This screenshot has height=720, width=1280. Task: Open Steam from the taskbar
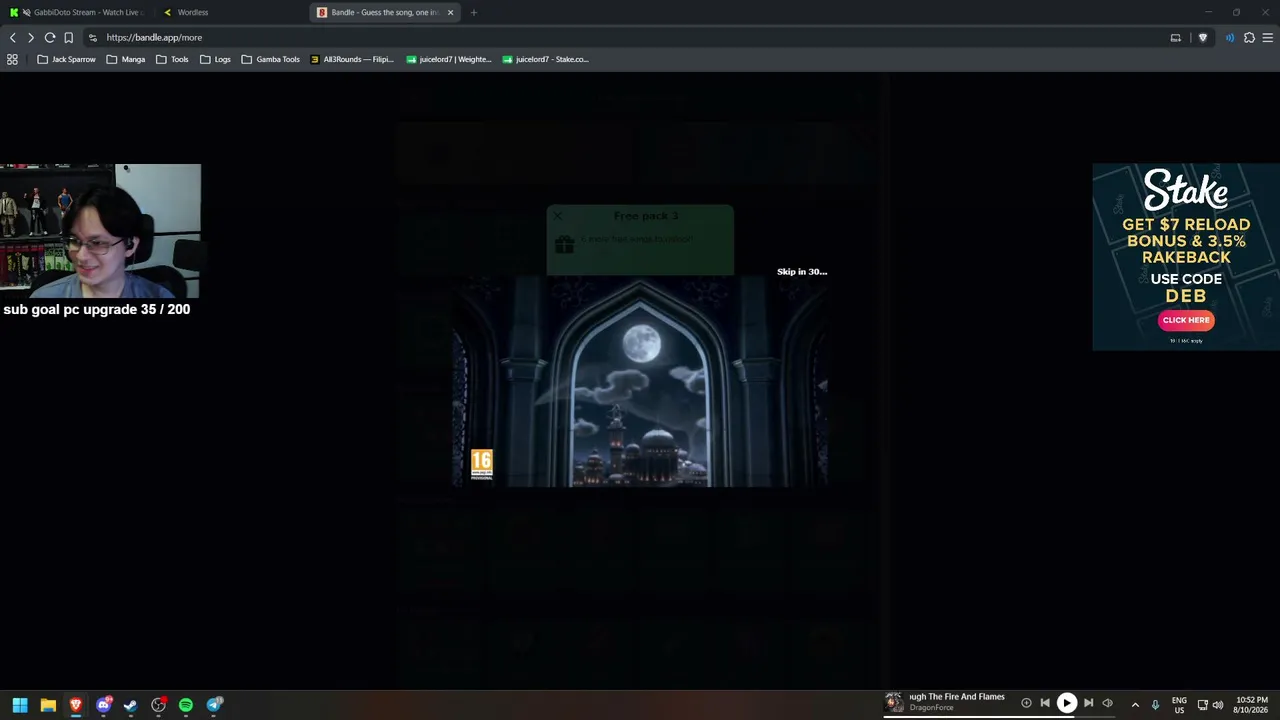coord(130,705)
